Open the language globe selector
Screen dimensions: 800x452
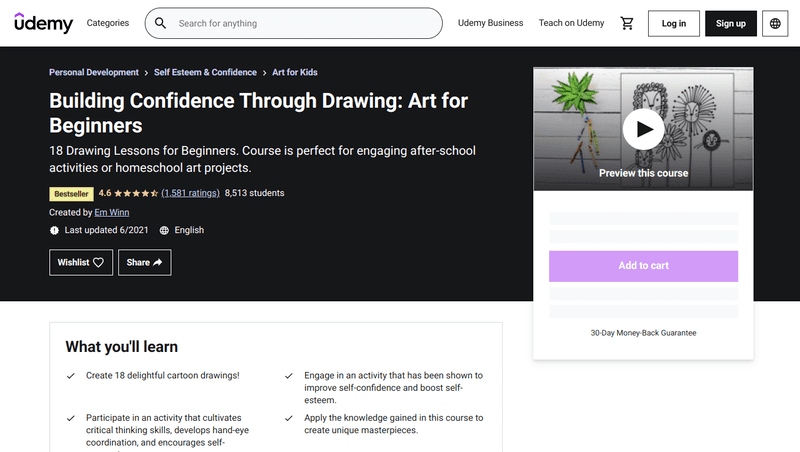pyautogui.click(x=775, y=23)
